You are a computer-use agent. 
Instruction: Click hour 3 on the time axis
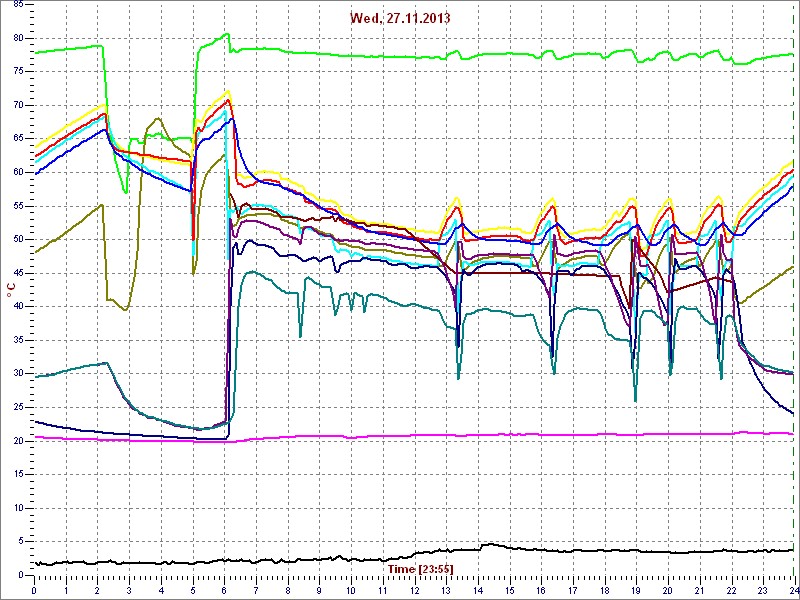point(129,590)
